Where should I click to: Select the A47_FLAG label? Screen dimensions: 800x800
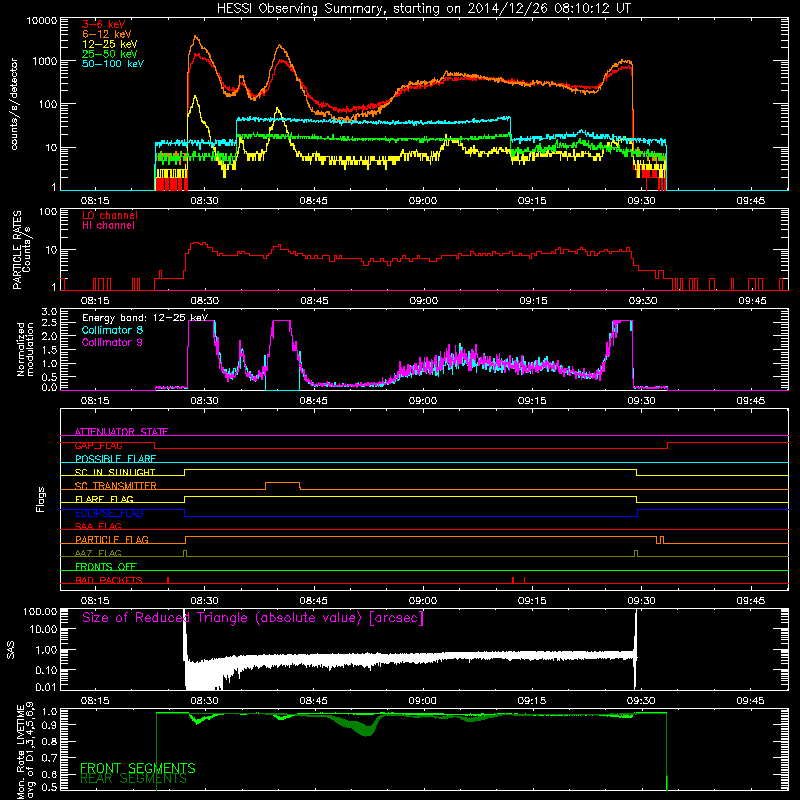point(98,553)
